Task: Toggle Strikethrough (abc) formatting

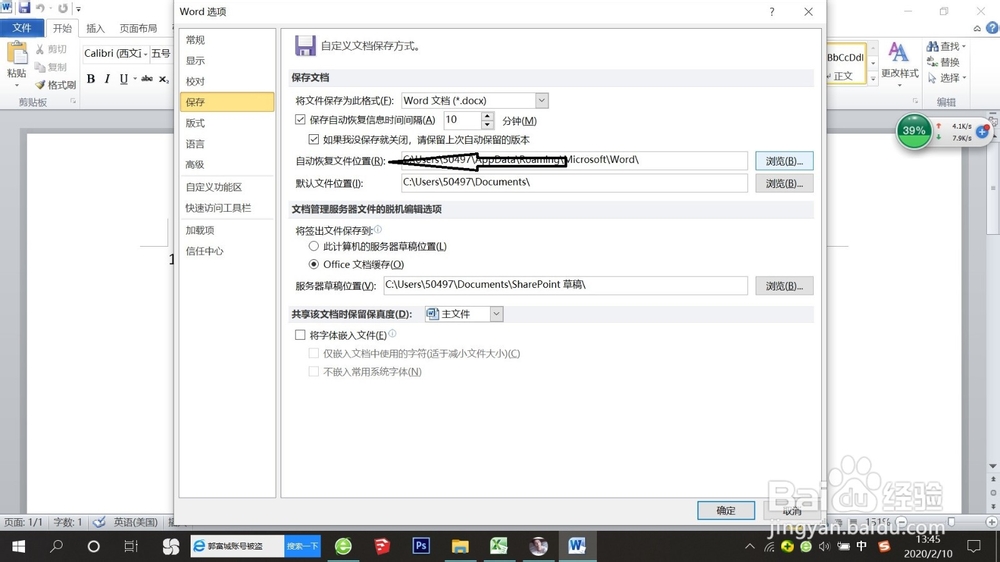Action: [147, 78]
